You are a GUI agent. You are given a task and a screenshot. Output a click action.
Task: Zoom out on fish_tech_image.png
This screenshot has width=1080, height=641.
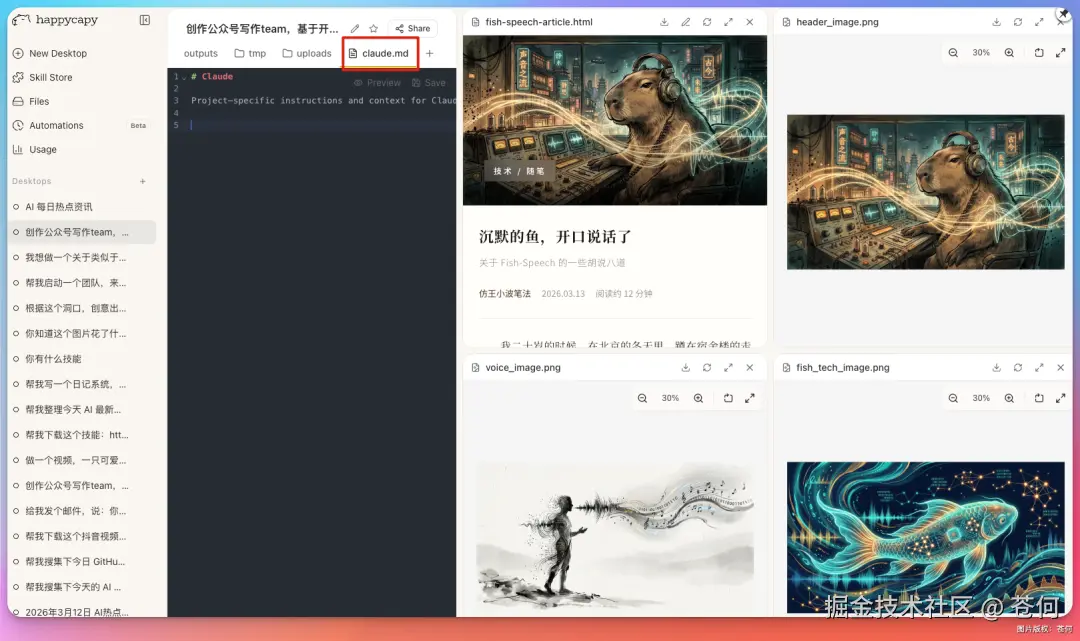pos(953,397)
